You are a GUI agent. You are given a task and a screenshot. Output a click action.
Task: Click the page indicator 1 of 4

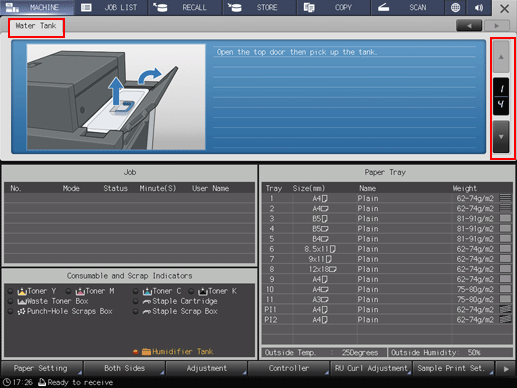tap(501, 97)
